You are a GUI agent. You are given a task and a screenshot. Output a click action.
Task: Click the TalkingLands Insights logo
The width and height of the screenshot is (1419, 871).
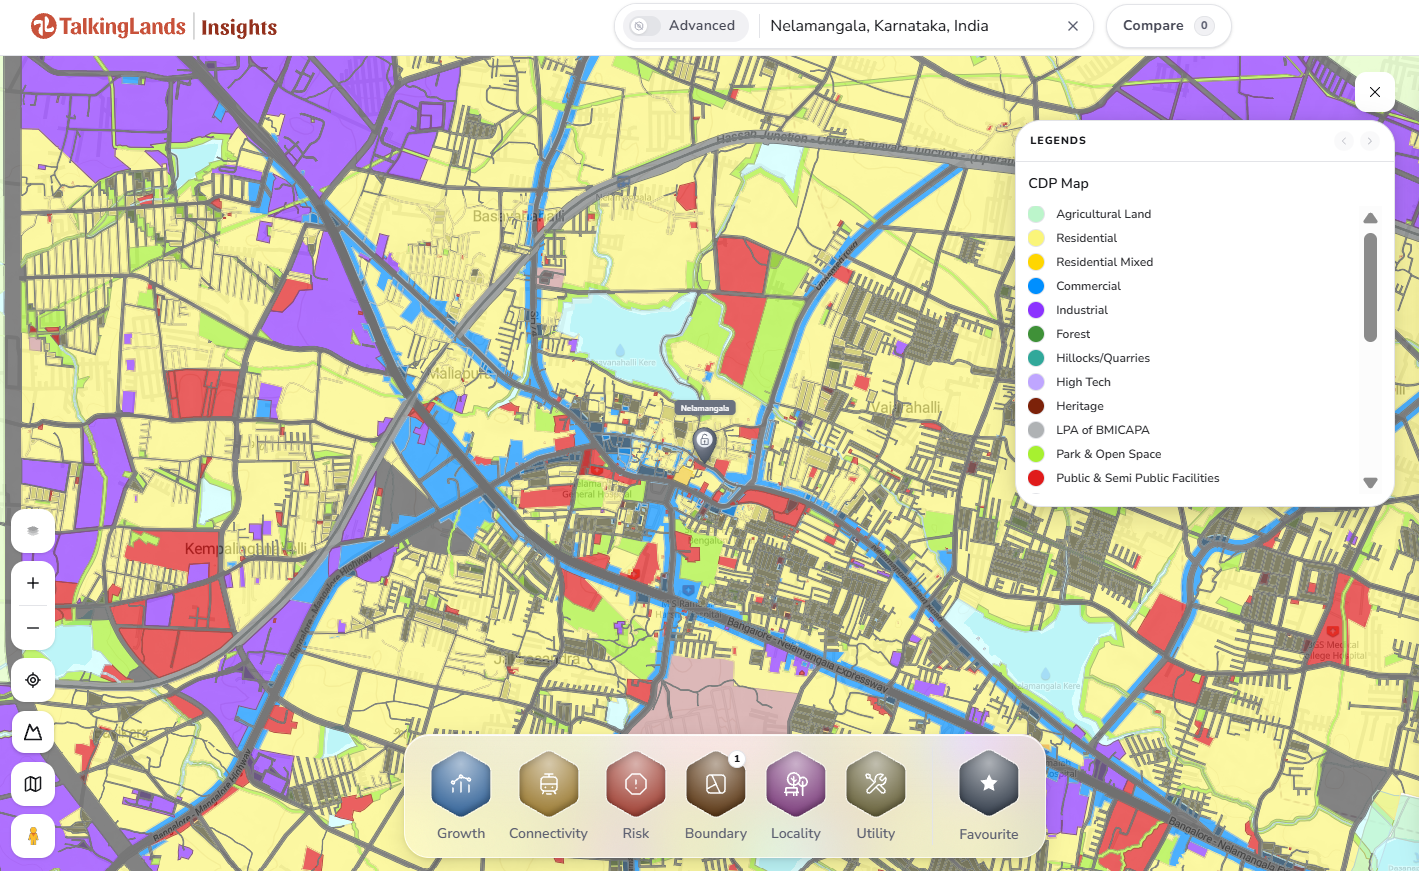(x=154, y=27)
